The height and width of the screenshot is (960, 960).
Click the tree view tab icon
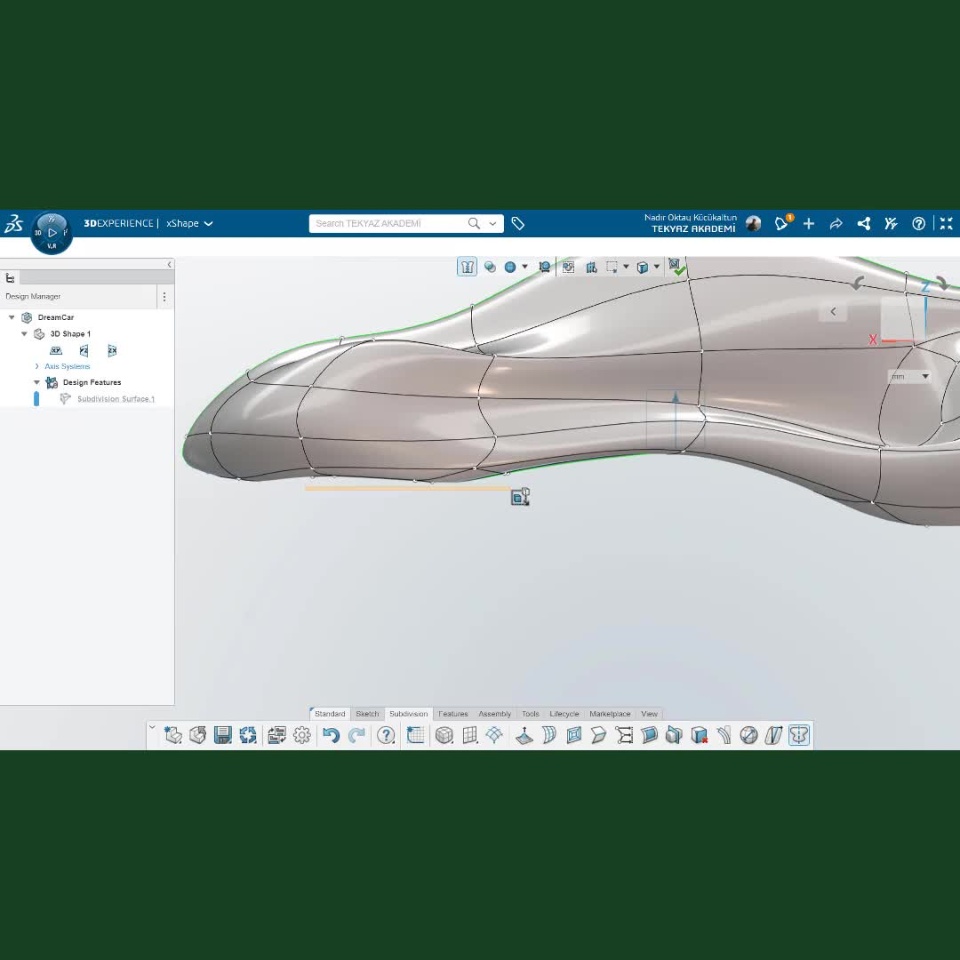10,279
